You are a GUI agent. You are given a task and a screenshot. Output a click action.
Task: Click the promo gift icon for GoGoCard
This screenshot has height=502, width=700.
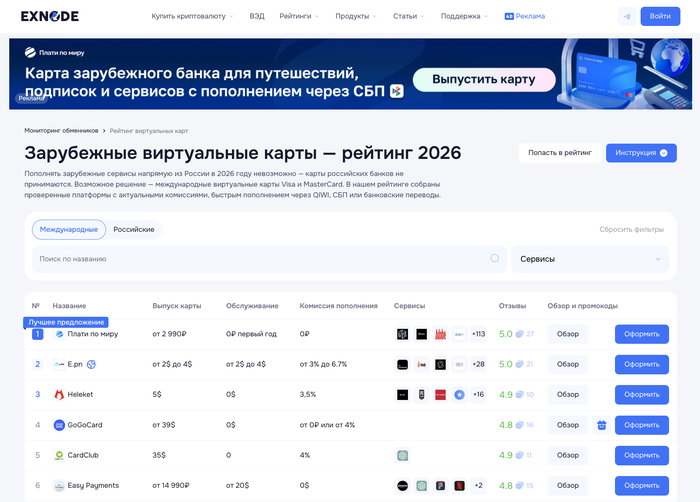(x=601, y=425)
